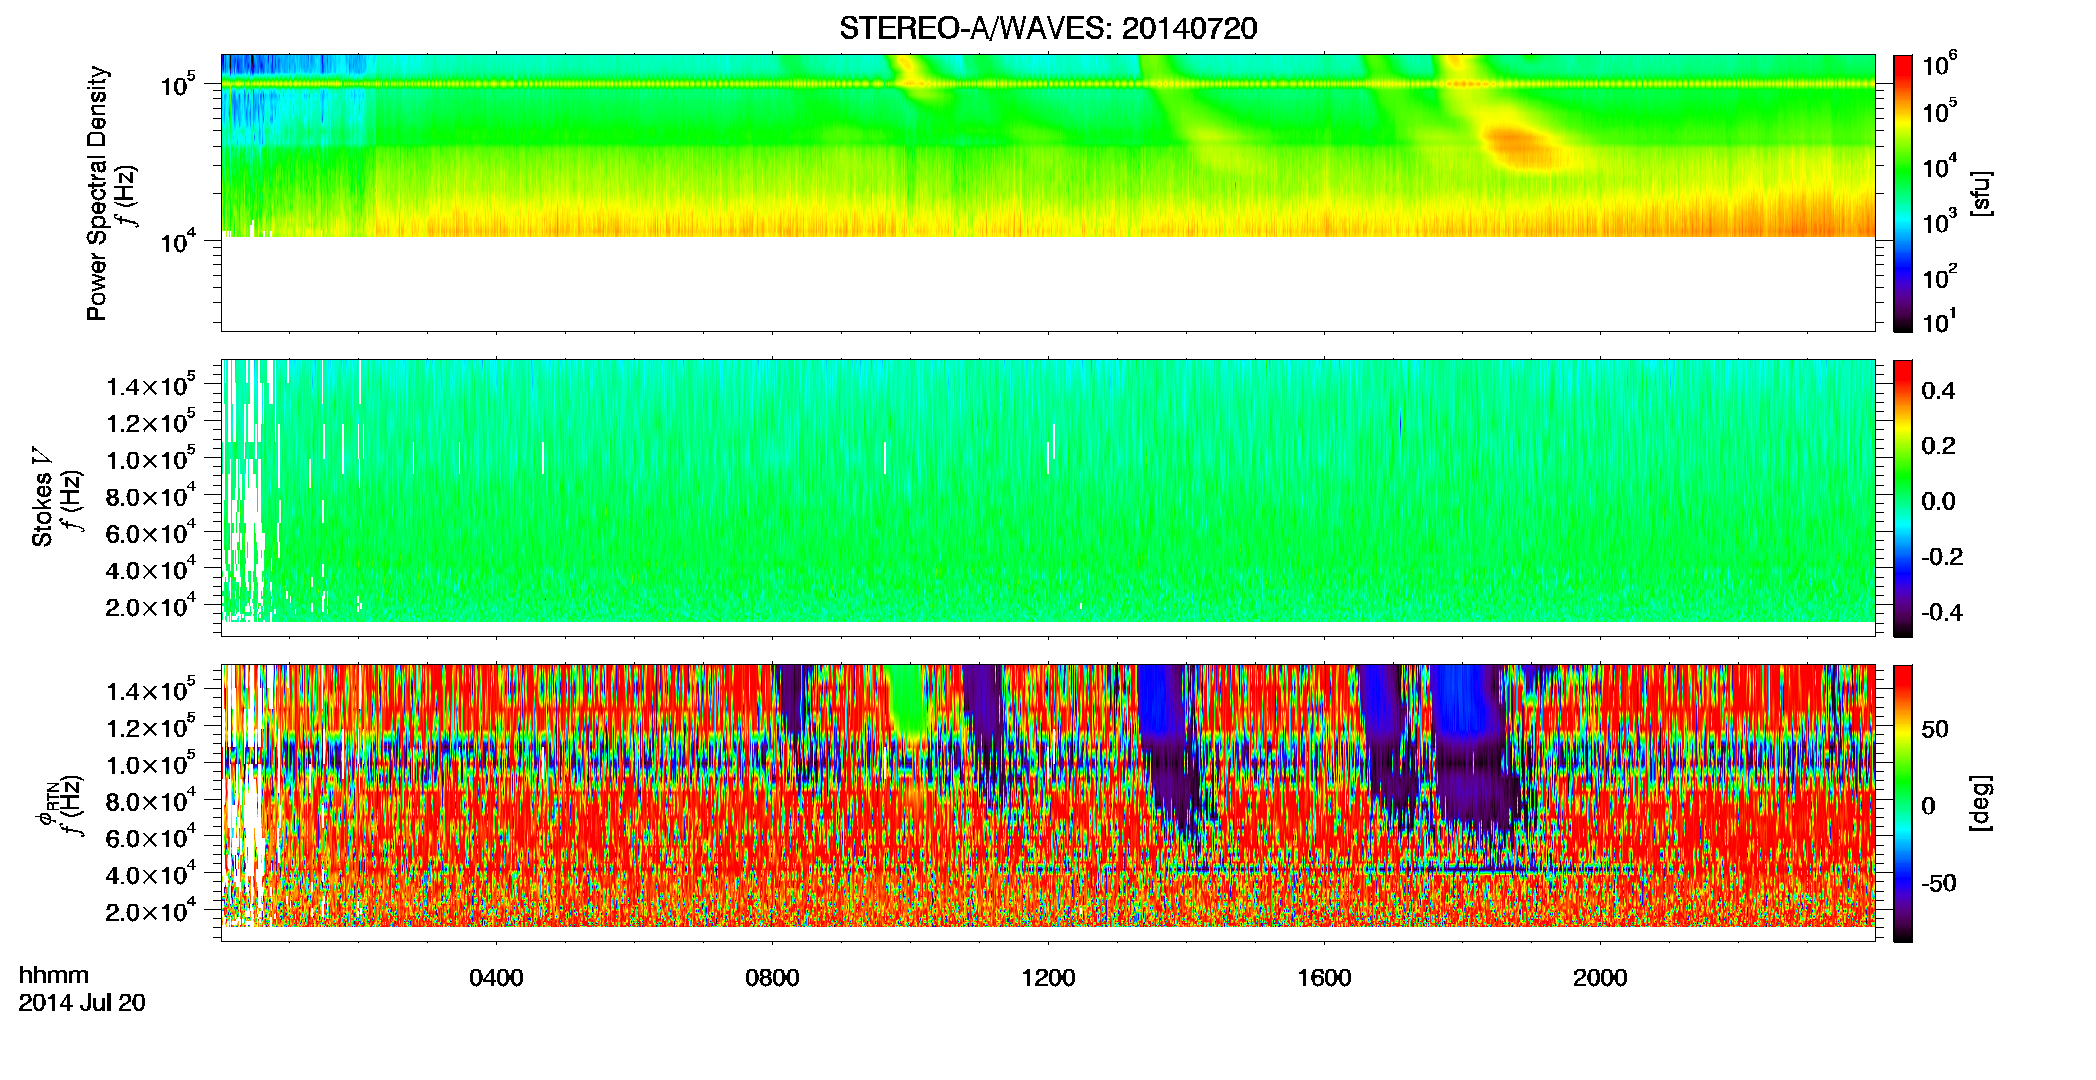Click the 10^6 value on sfu color bar
This screenshot has height=1080, width=2096.
1940,65
